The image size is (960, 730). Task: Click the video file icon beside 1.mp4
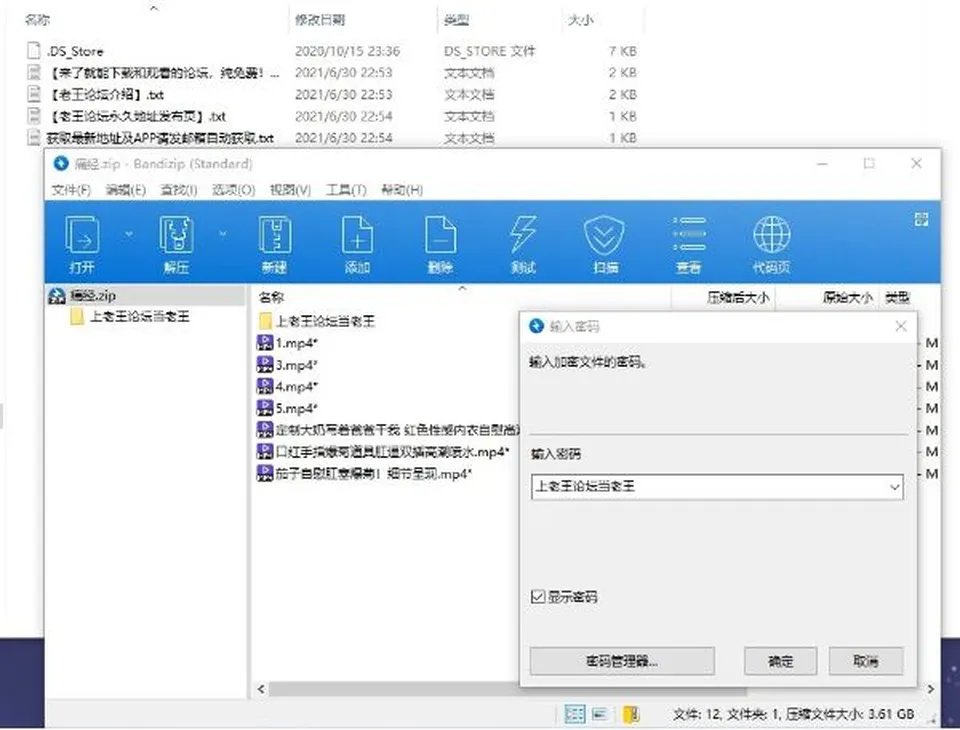coord(264,343)
